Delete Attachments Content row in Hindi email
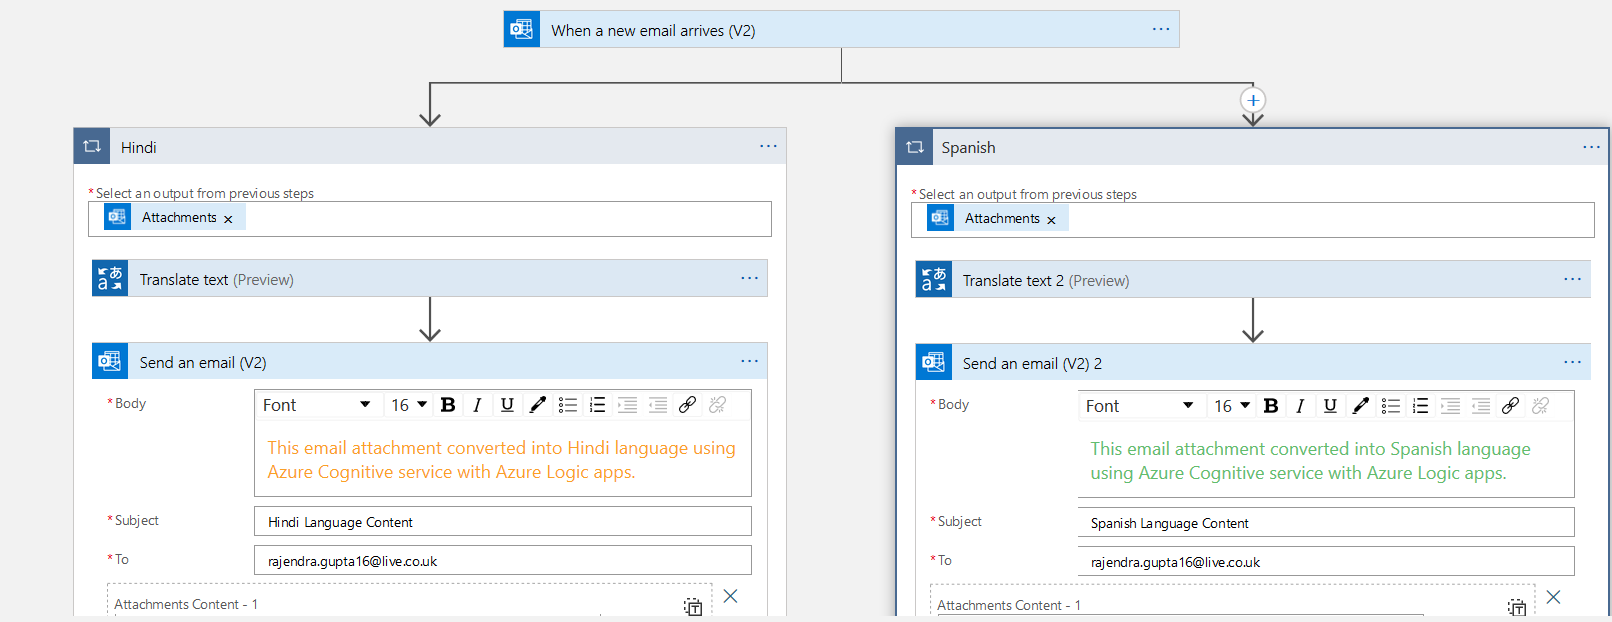The width and height of the screenshot is (1612, 622). [x=730, y=596]
